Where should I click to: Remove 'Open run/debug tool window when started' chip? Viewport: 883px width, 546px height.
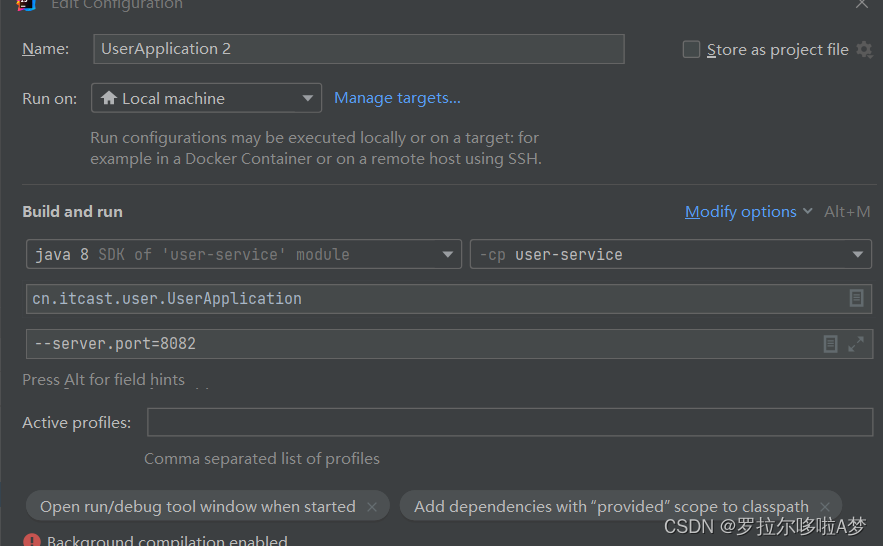(x=372, y=507)
